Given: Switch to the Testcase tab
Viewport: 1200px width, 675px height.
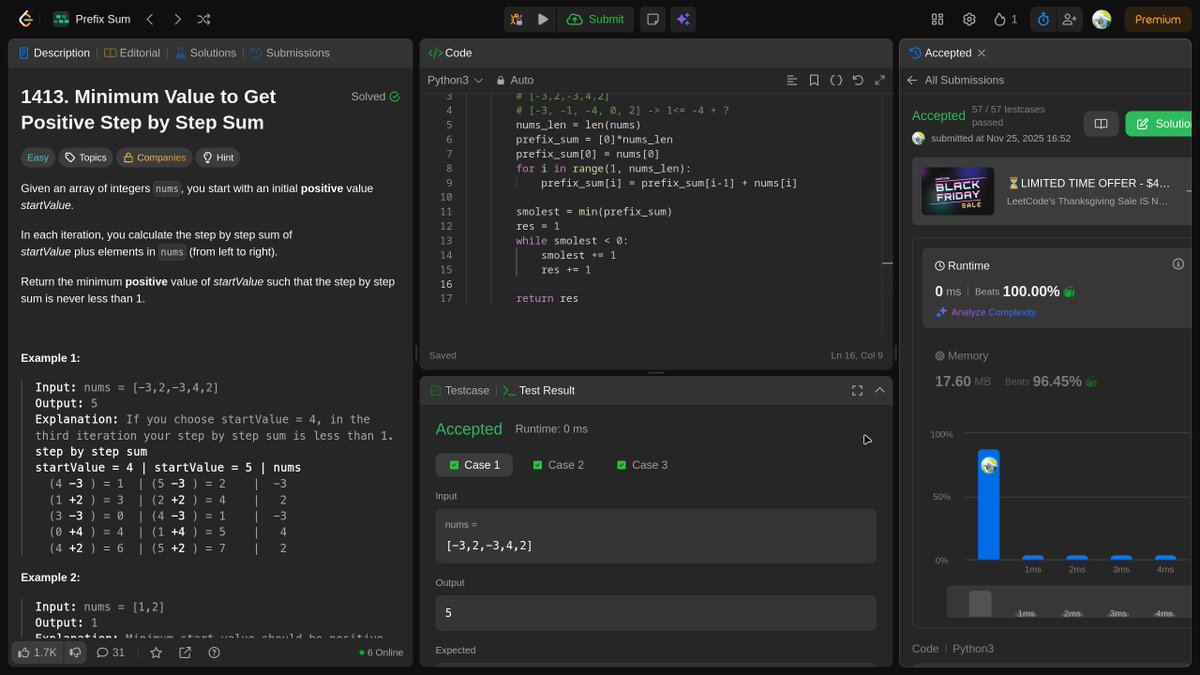Looking at the screenshot, I should click(460, 390).
